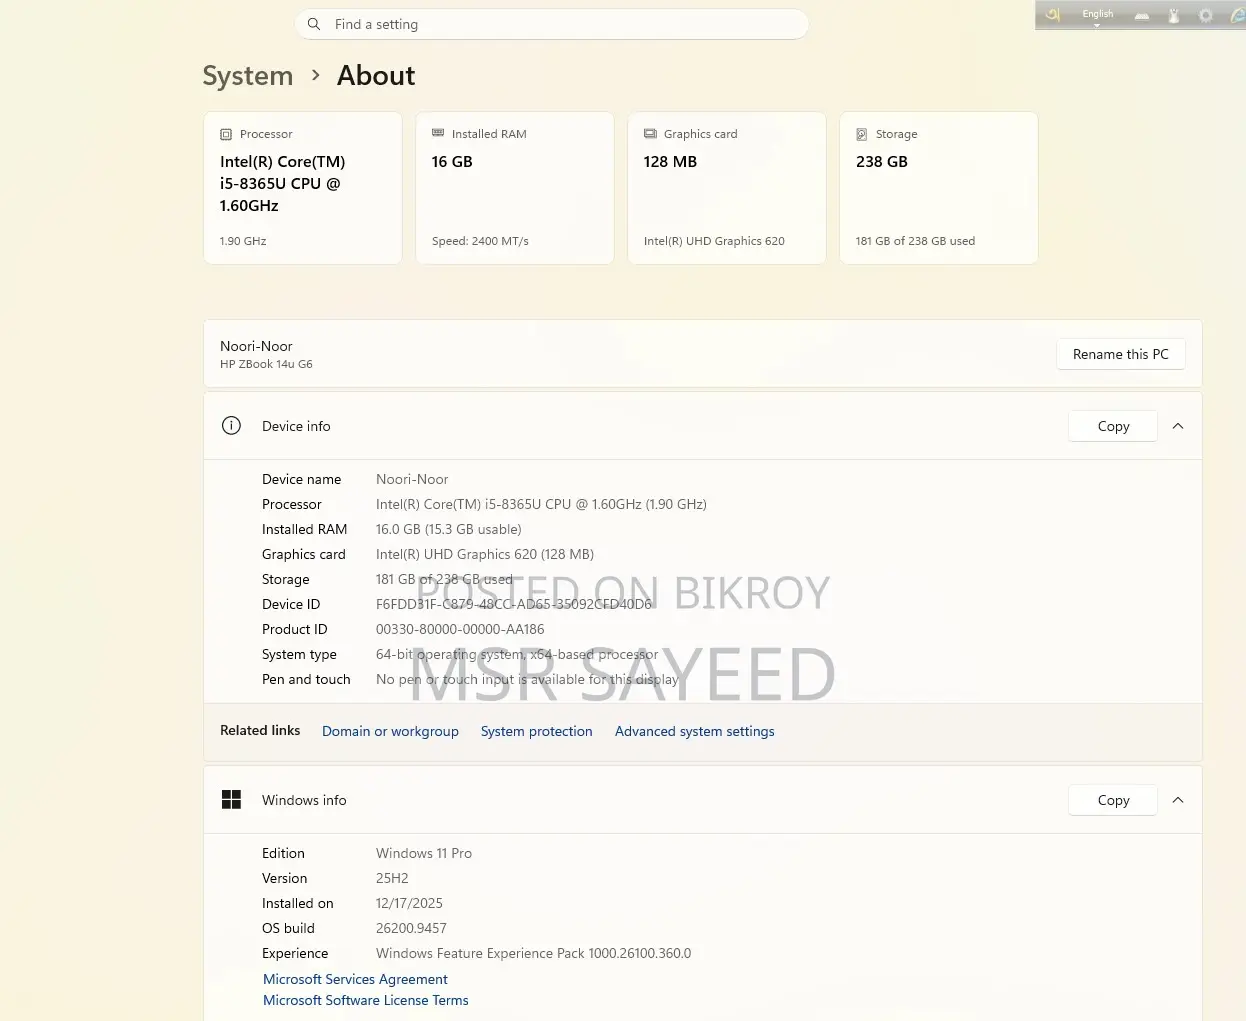The image size is (1246, 1021).
Task: Click the version value 25H2
Action: coord(392,878)
